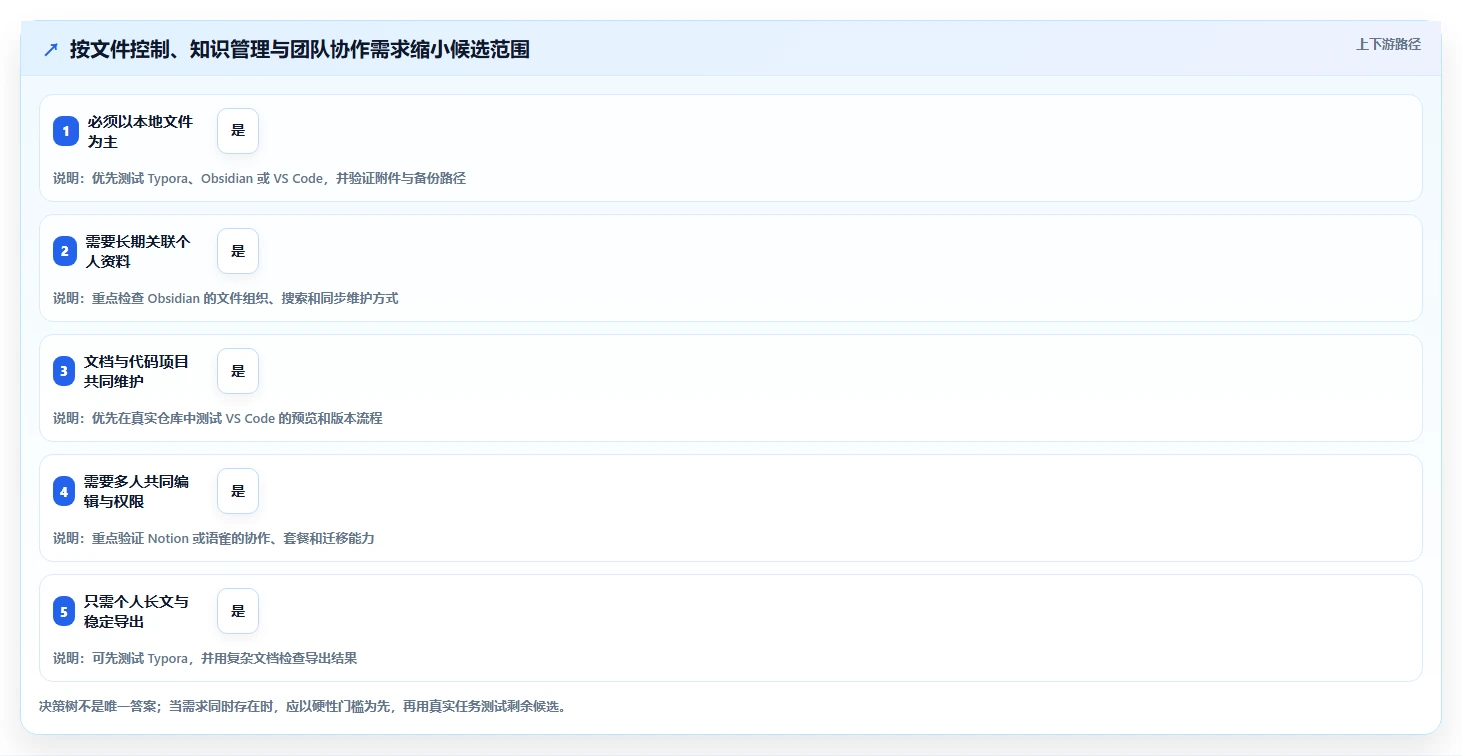Click the 是 button for 只需个人长文与稳定导出
The width and height of the screenshot is (1462, 756).
click(x=238, y=611)
